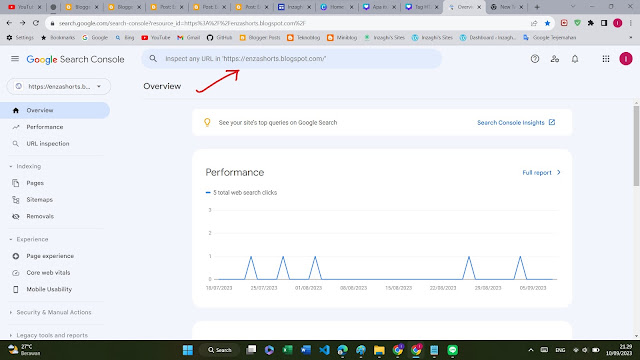Click the page vertical scrollbar
640x360 pixels.
636,146
